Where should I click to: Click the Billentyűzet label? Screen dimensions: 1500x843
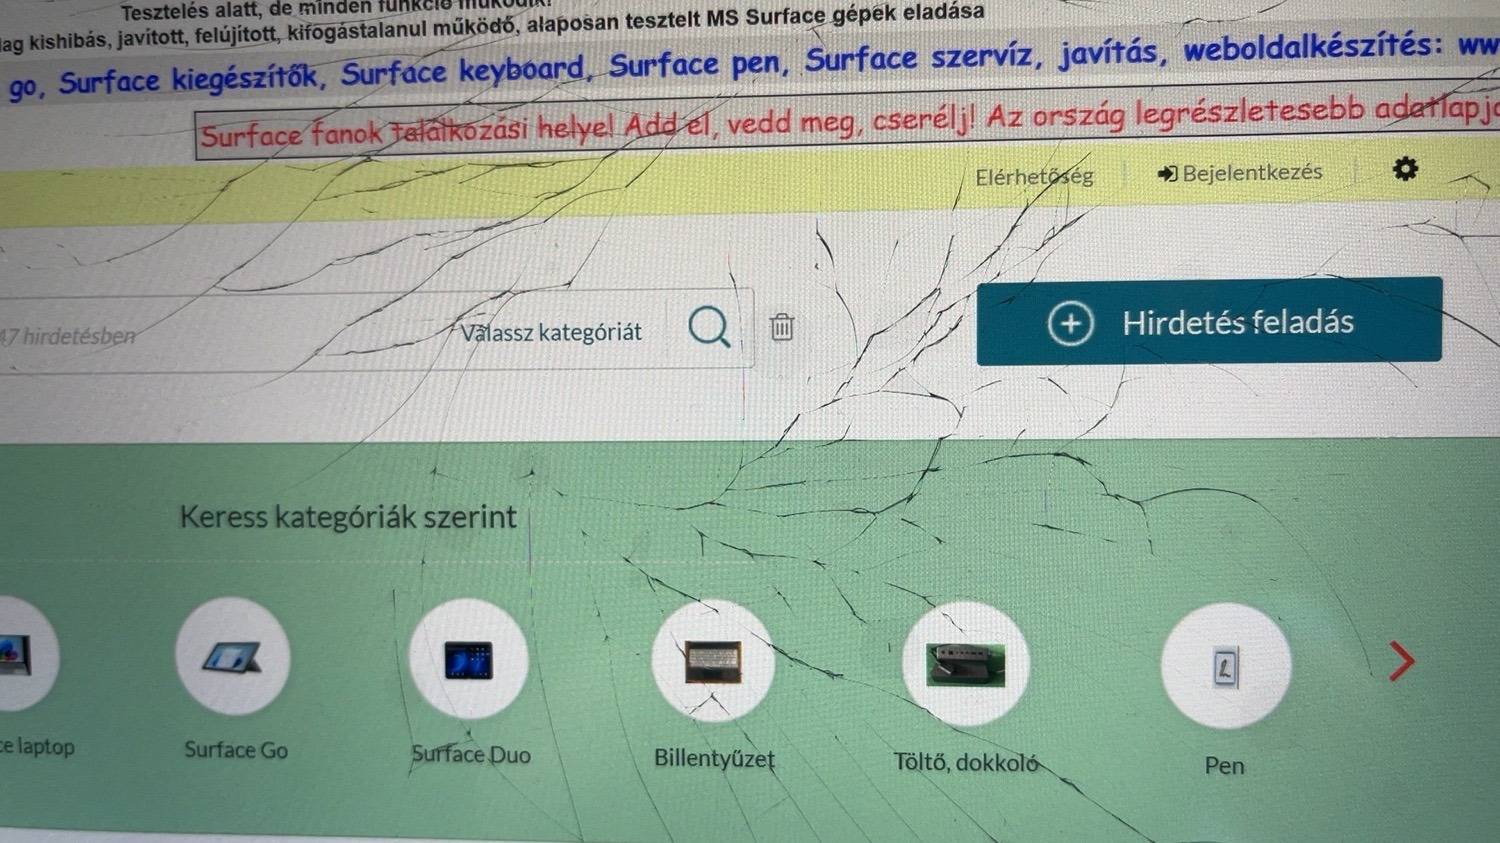pyautogui.click(x=714, y=758)
